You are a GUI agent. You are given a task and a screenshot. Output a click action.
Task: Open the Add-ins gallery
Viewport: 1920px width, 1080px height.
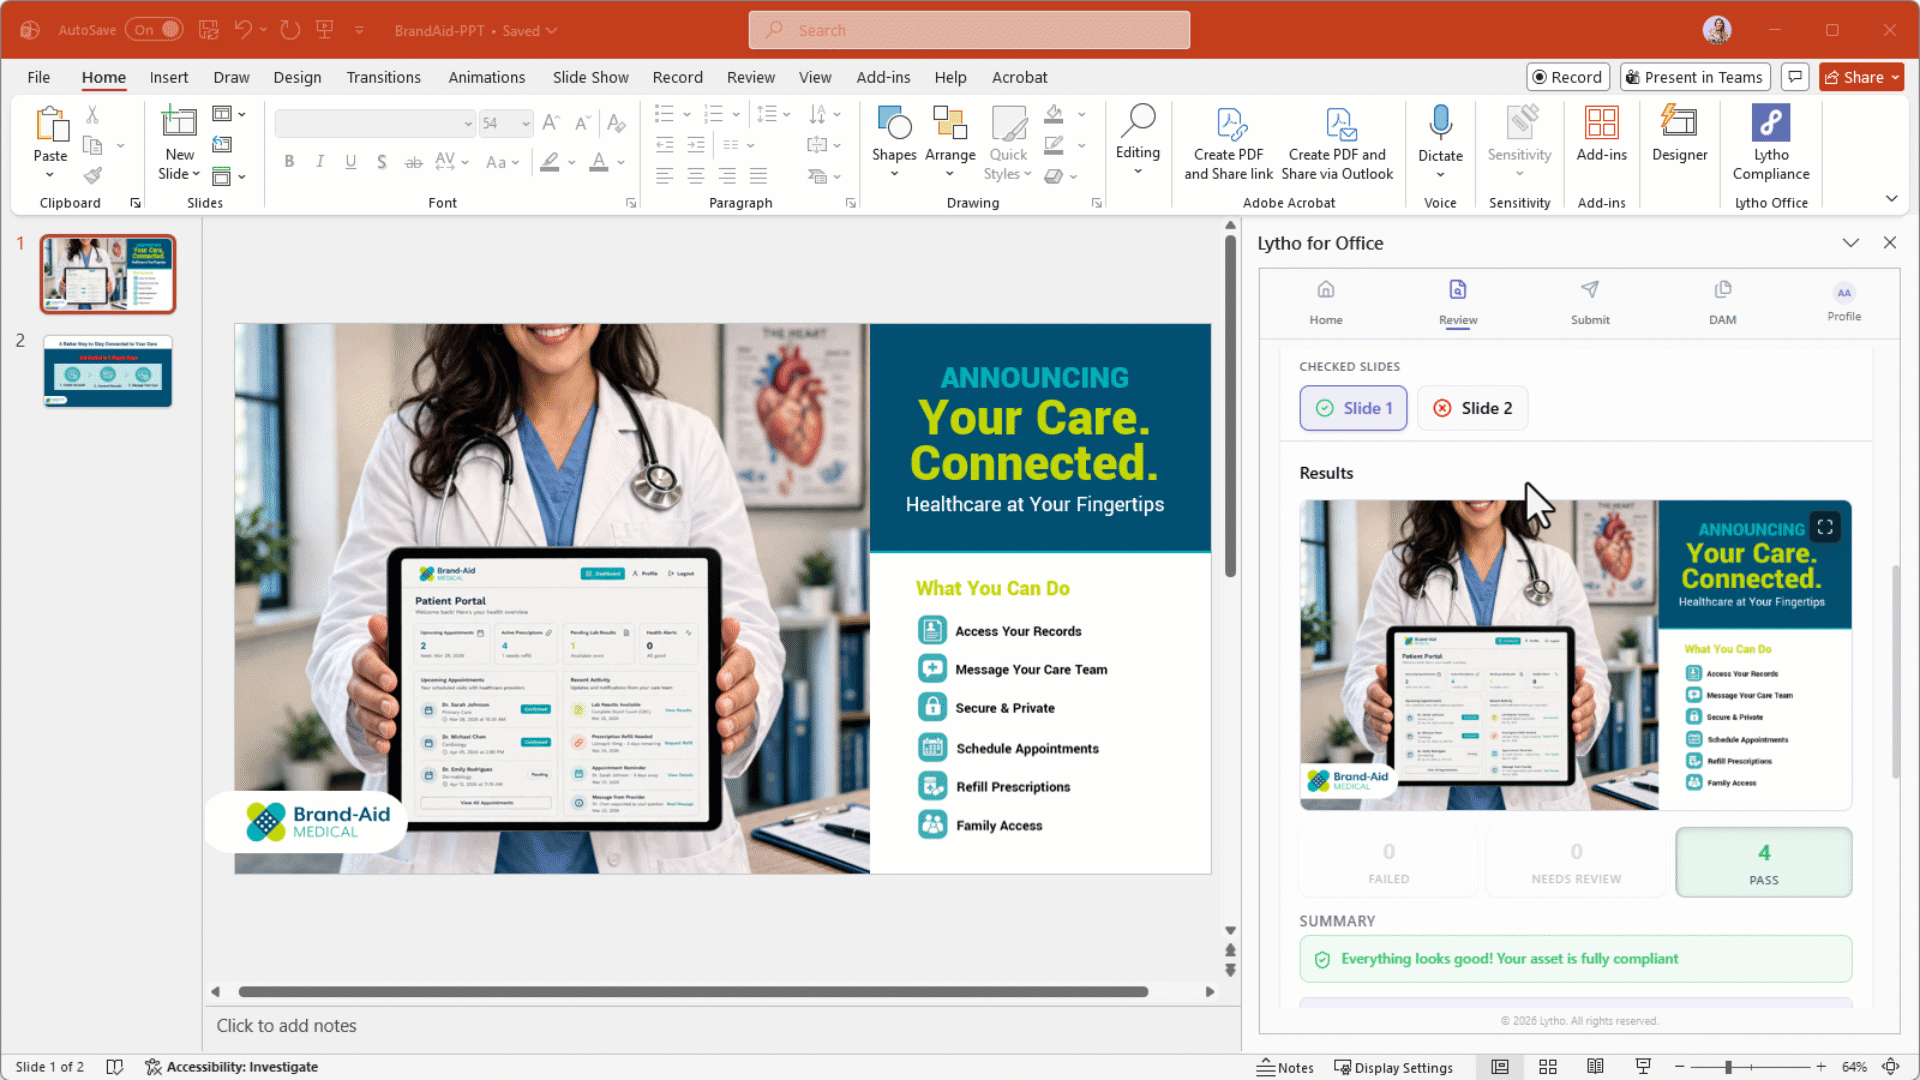pyautogui.click(x=1601, y=134)
